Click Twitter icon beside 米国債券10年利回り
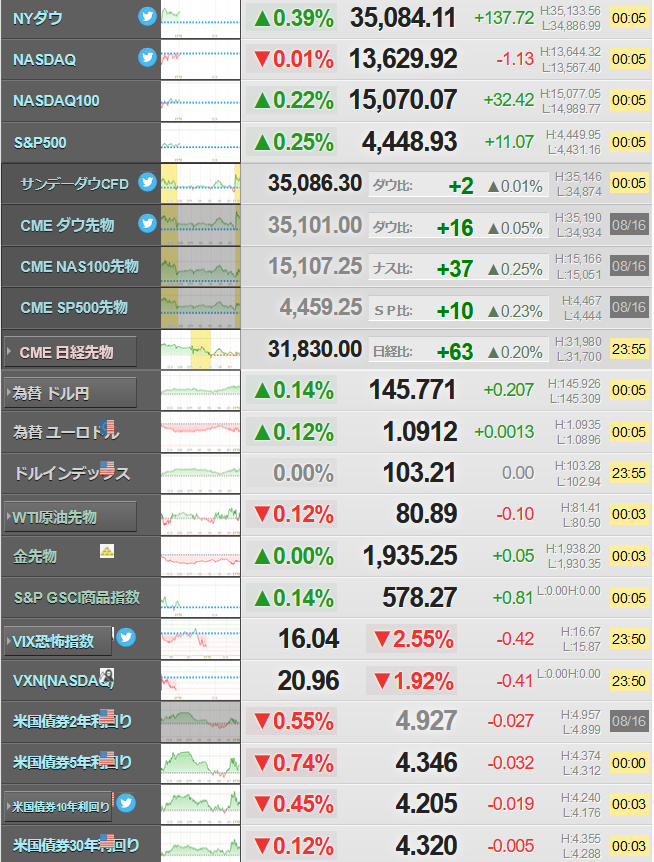The height and width of the screenshot is (862, 654). tap(126, 803)
